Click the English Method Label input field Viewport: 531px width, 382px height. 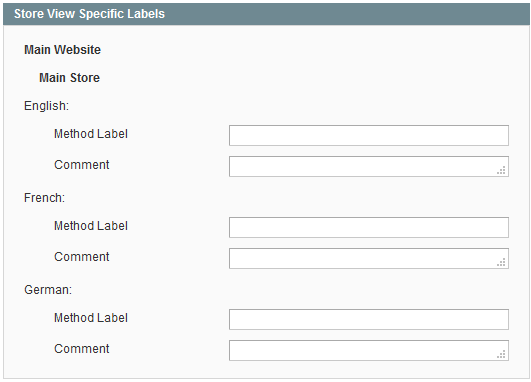click(369, 135)
